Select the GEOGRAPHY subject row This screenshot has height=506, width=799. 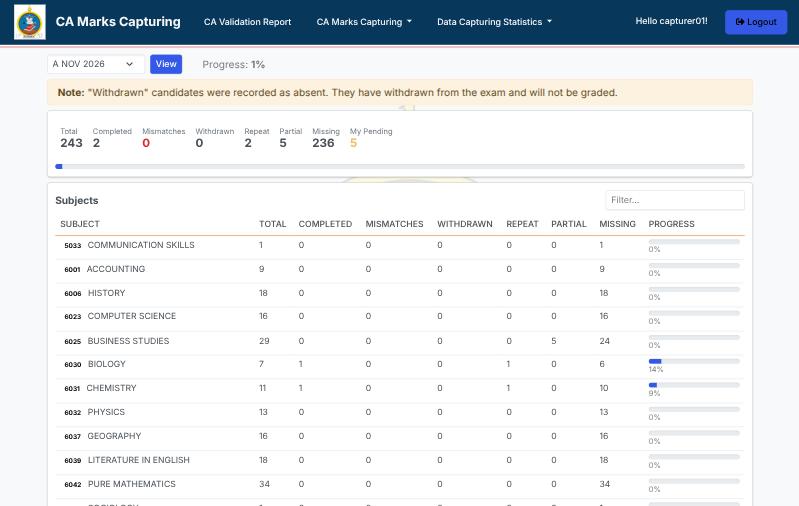click(400, 438)
